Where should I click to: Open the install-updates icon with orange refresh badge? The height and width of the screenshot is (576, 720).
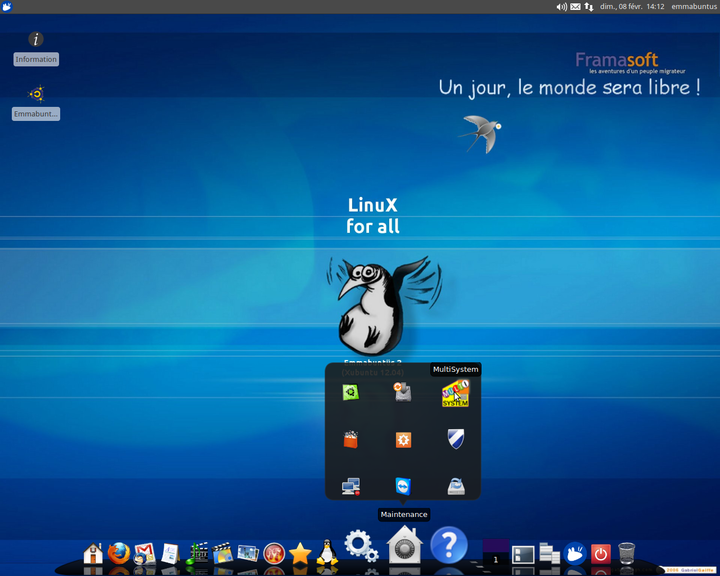(403, 392)
